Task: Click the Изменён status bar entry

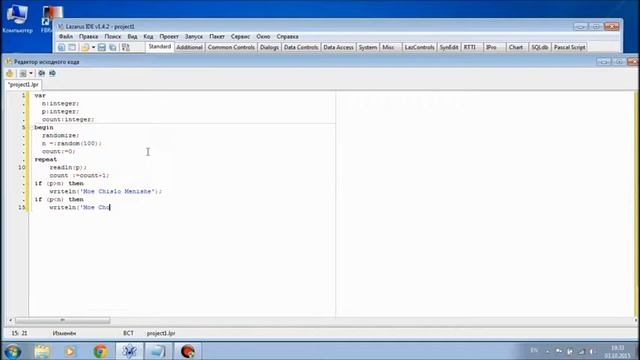Action: [64, 333]
